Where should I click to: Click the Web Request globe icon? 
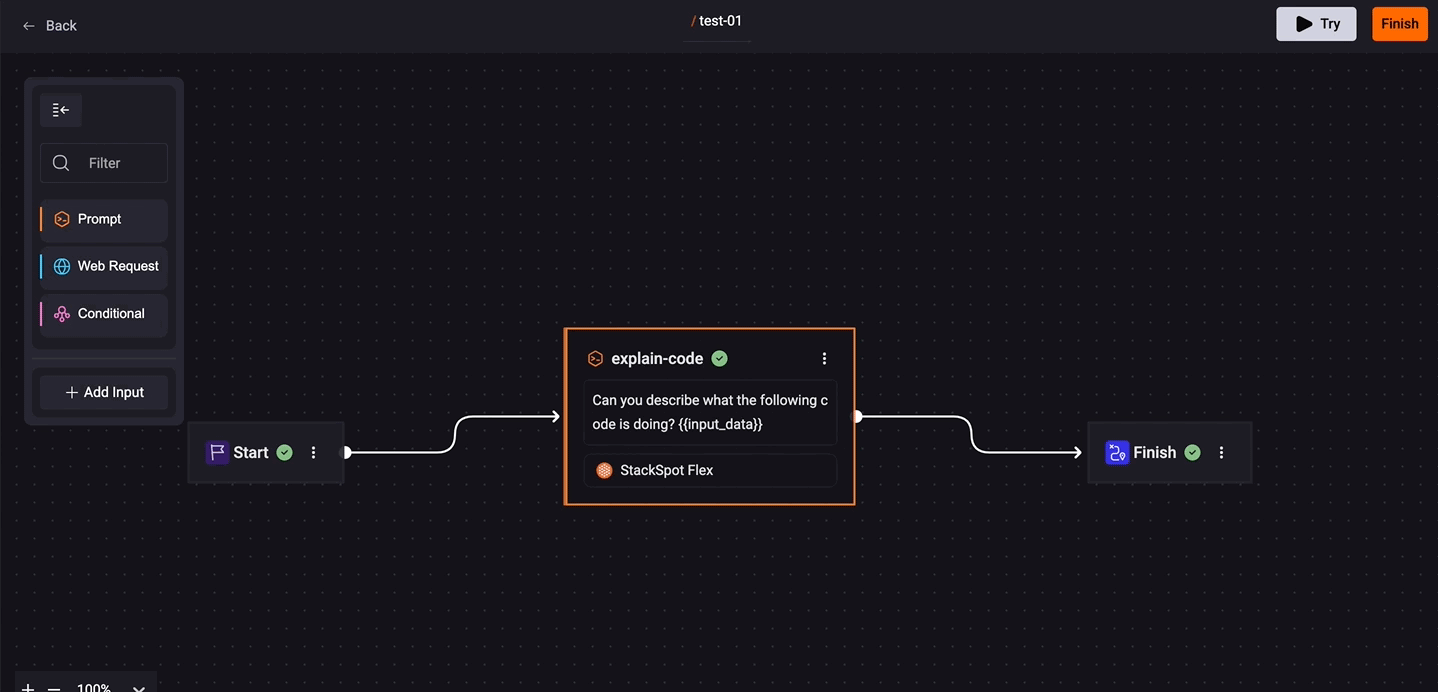click(62, 266)
